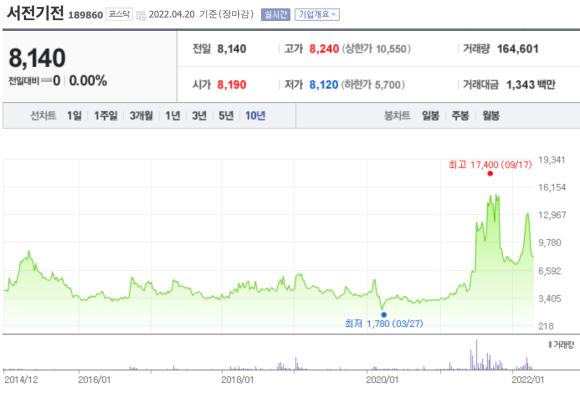This screenshot has width=580, height=393.
Task: Click the 봉차트 label
Action: click(397, 116)
